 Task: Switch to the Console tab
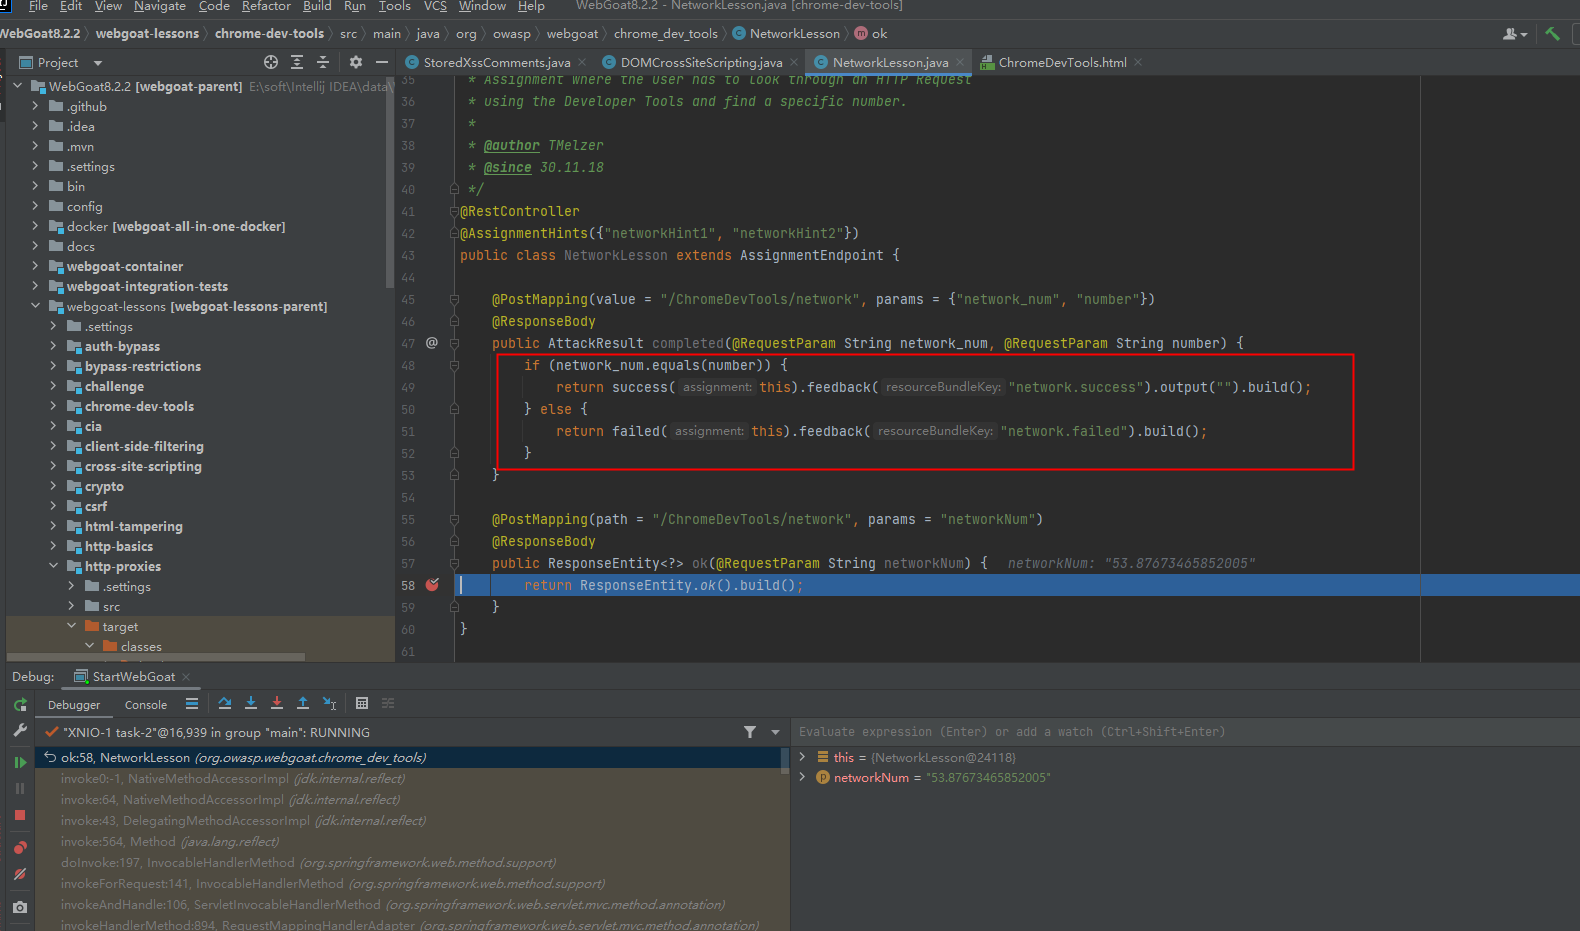pyautogui.click(x=146, y=705)
